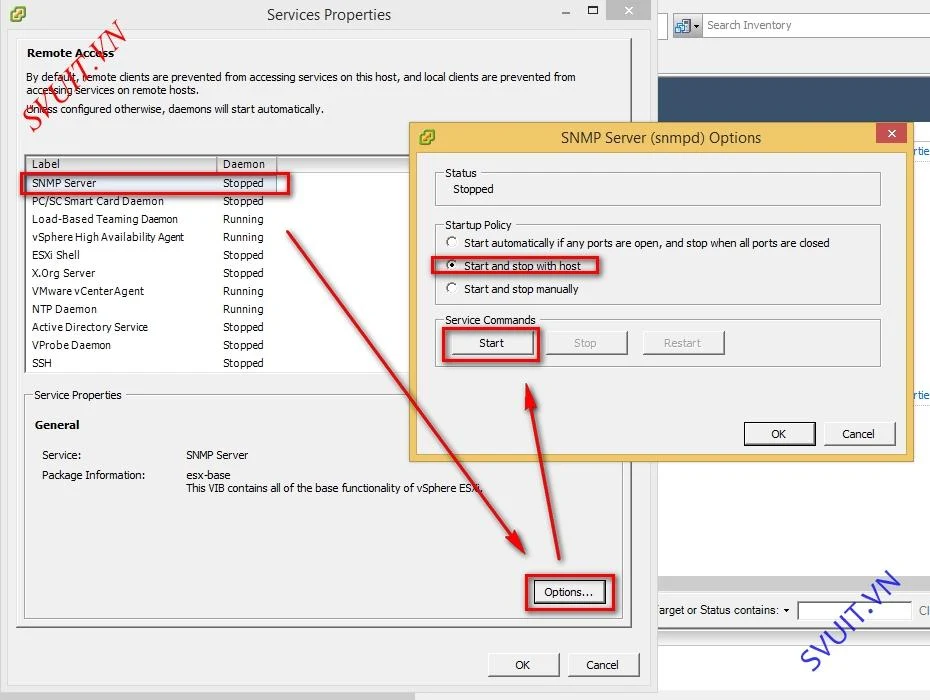Open the 'Target or Status contains' filter dropdown
Screen dimensions: 930x700
pos(786,610)
